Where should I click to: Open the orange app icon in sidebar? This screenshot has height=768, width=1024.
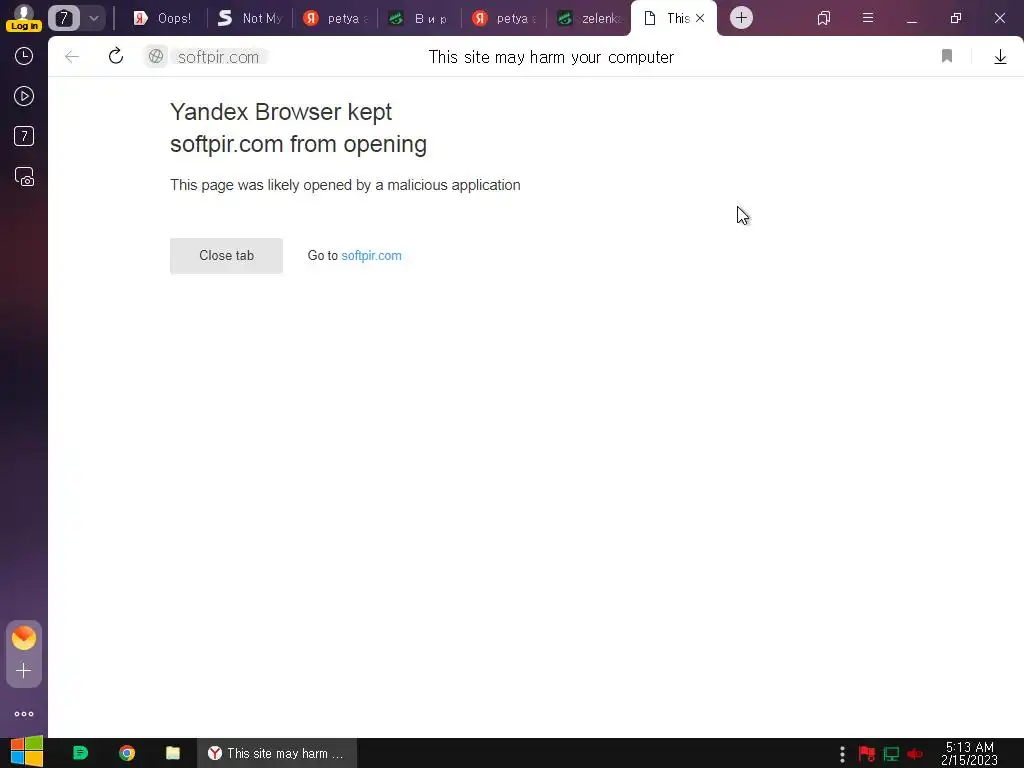[x=24, y=637]
